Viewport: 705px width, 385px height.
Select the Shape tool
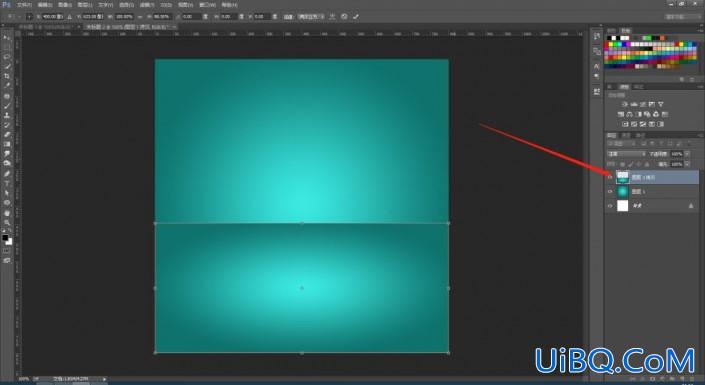pos(6,203)
